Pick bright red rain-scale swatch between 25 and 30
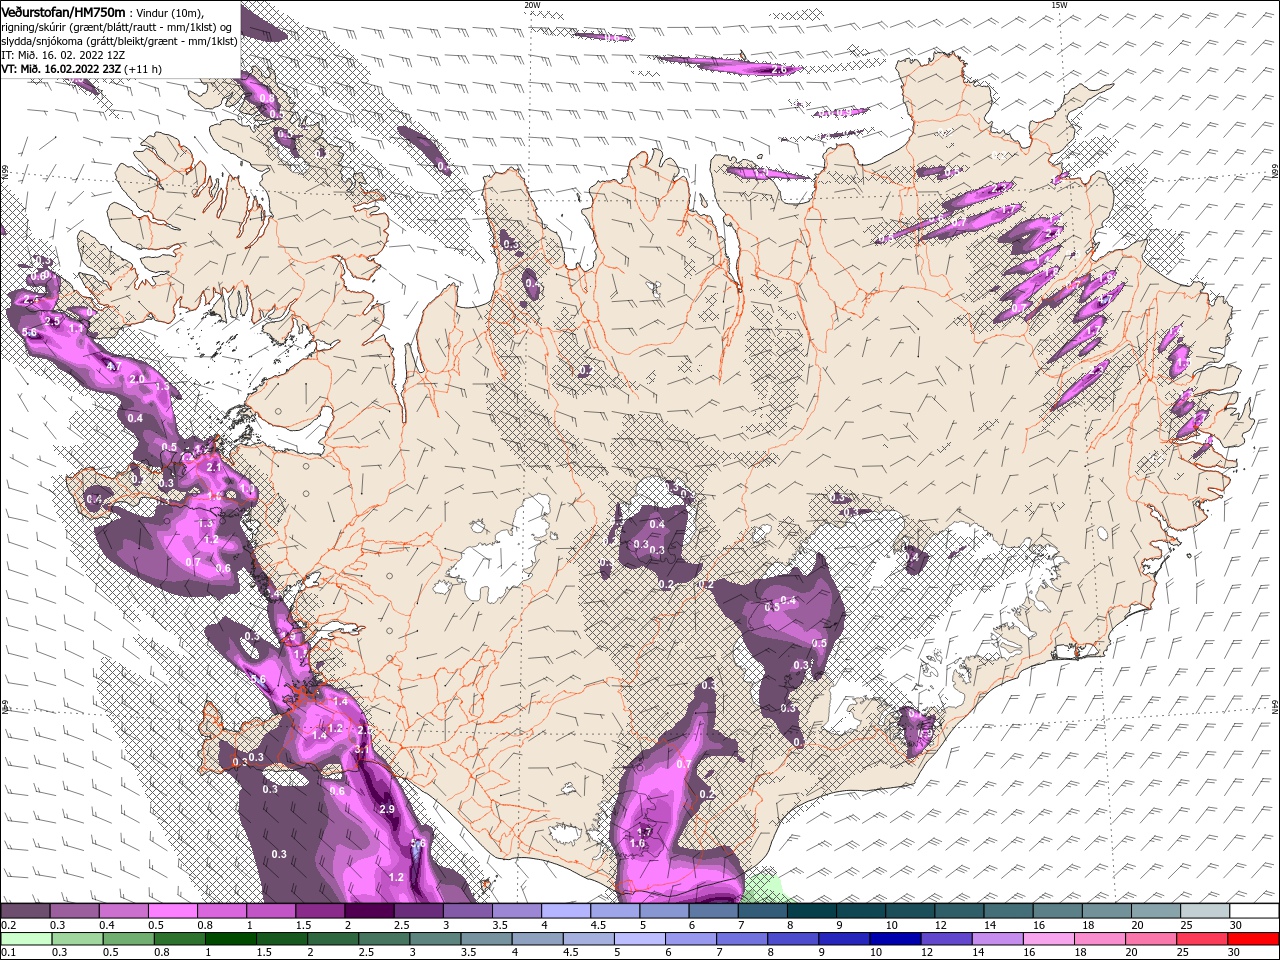 1252,939
